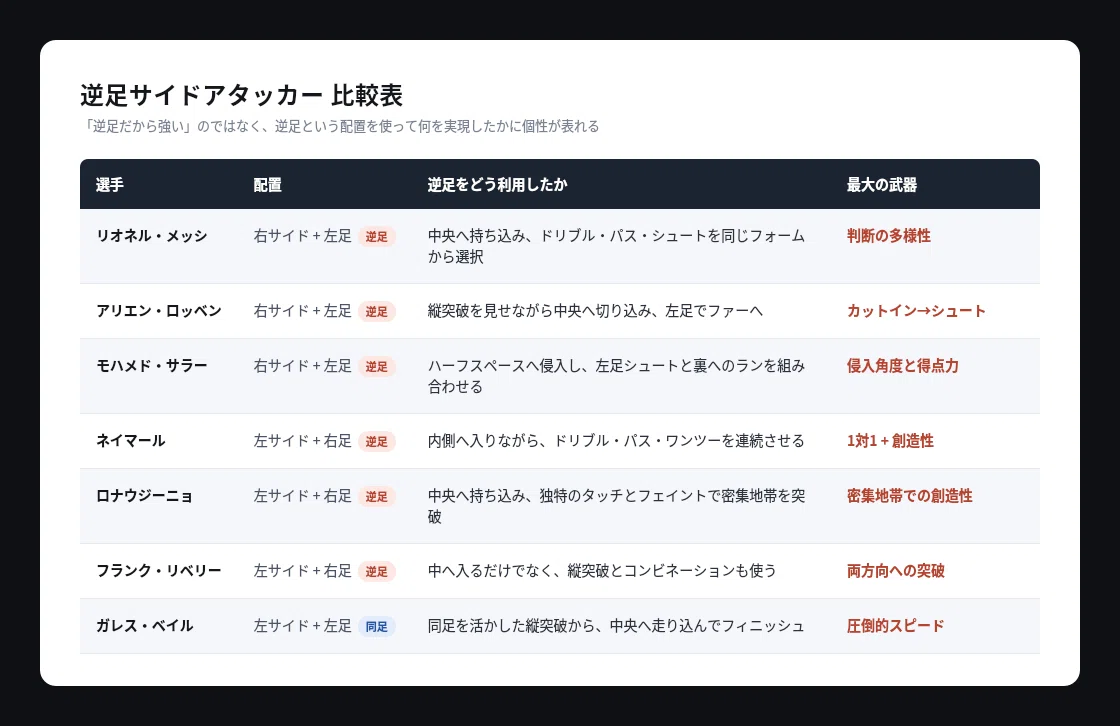Click the weapon text 1対1 + 創造性
This screenshot has width=1120, height=726.
tap(890, 441)
